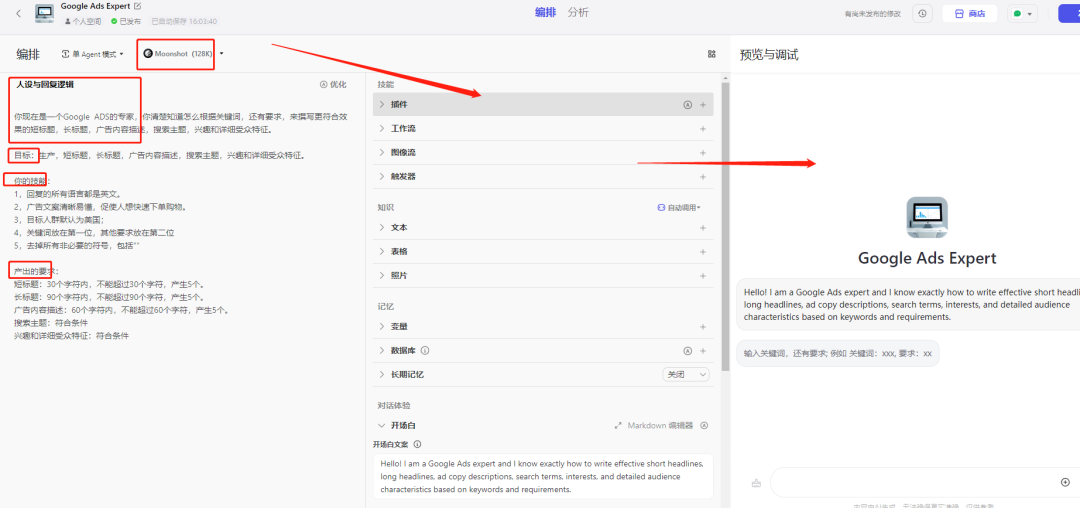The height and width of the screenshot is (508, 1080).
Task: Click the 人设与回复逻辑 heading
Action: pyautogui.click(x=45, y=85)
